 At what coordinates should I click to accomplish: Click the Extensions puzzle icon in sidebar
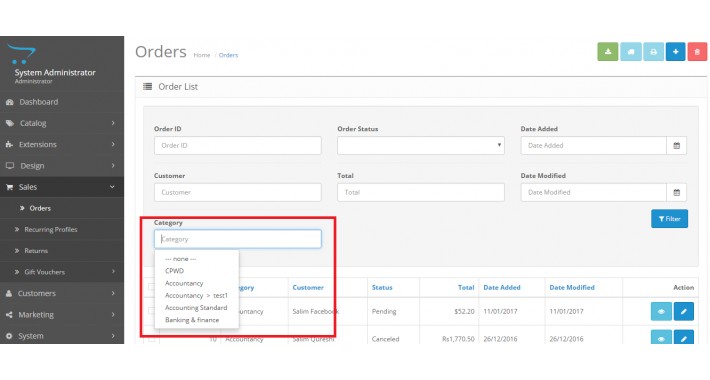point(9,144)
